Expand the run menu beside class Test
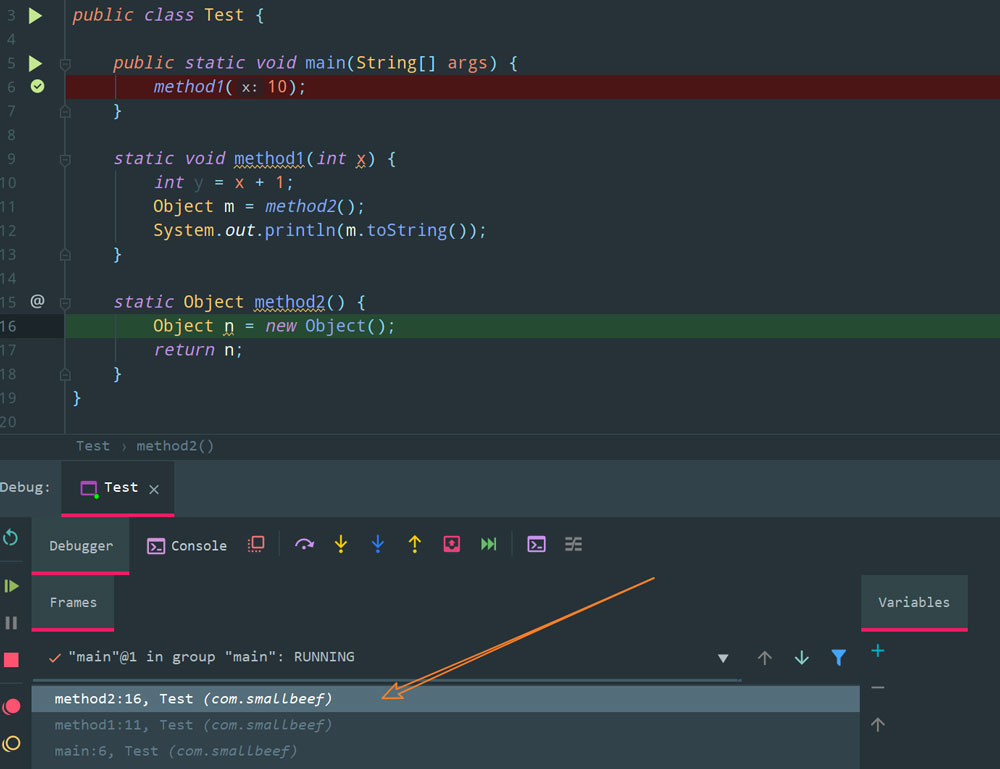The image size is (1000, 769). click(x=35, y=16)
